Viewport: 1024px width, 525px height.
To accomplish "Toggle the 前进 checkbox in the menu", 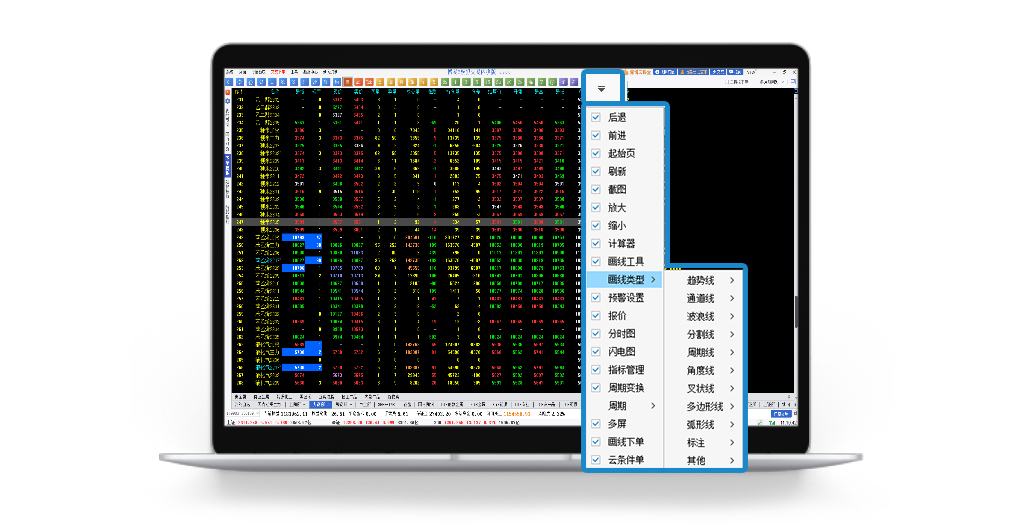I will click(596, 135).
